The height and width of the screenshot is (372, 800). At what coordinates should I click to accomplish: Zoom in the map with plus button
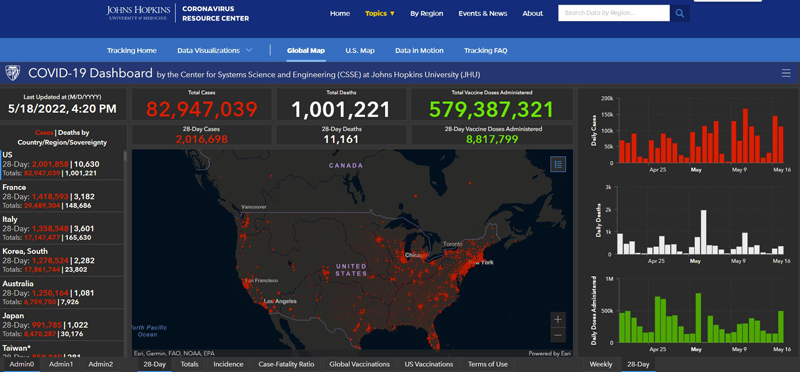pyautogui.click(x=558, y=319)
